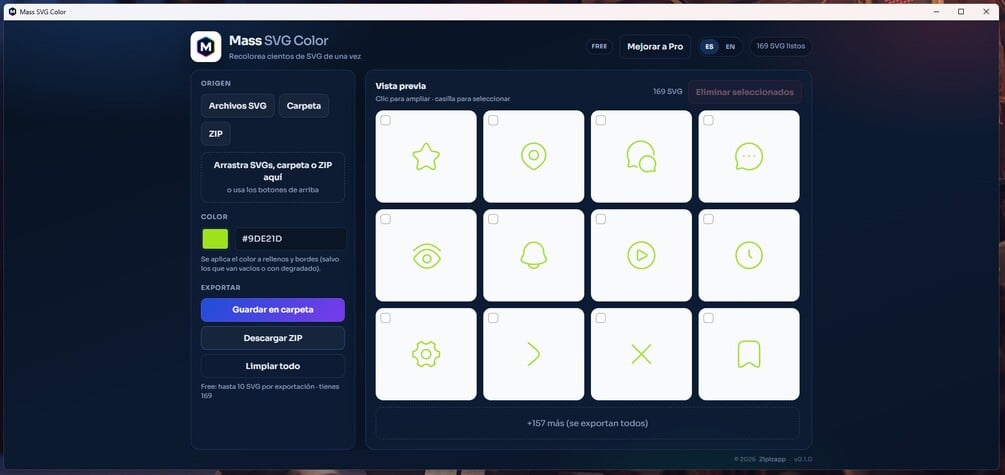Click the ZIP source button
Screen dimensions: 1005x475
[x=216, y=134]
